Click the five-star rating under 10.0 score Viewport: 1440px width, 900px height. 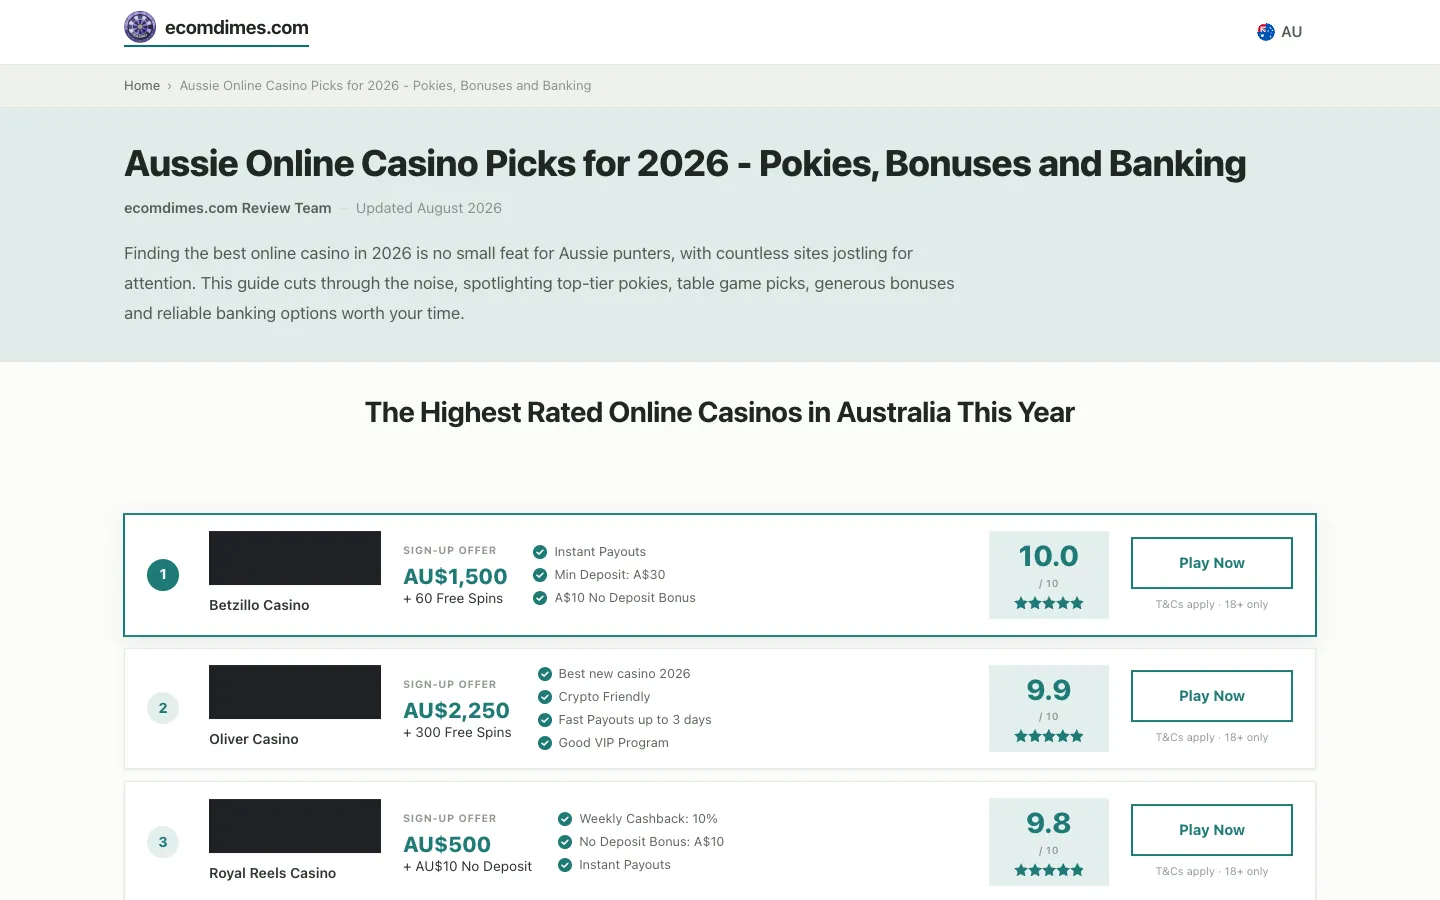click(1049, 603)
